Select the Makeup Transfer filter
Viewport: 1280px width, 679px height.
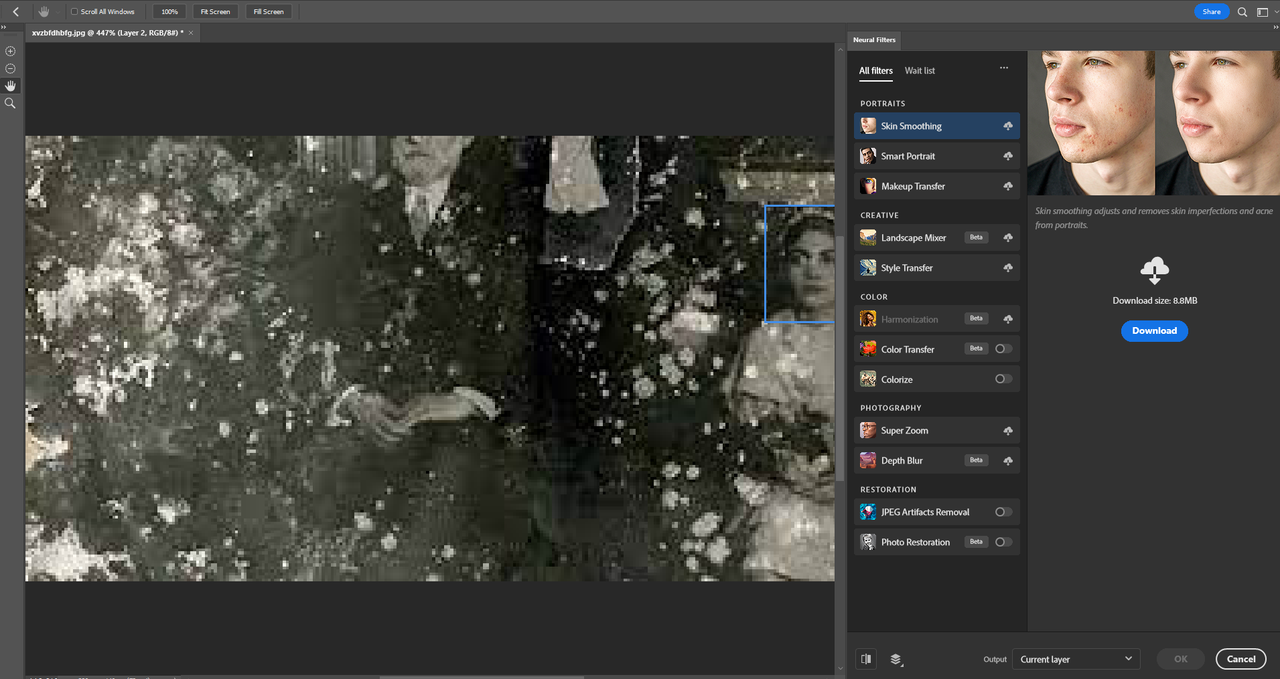[937, 186]
